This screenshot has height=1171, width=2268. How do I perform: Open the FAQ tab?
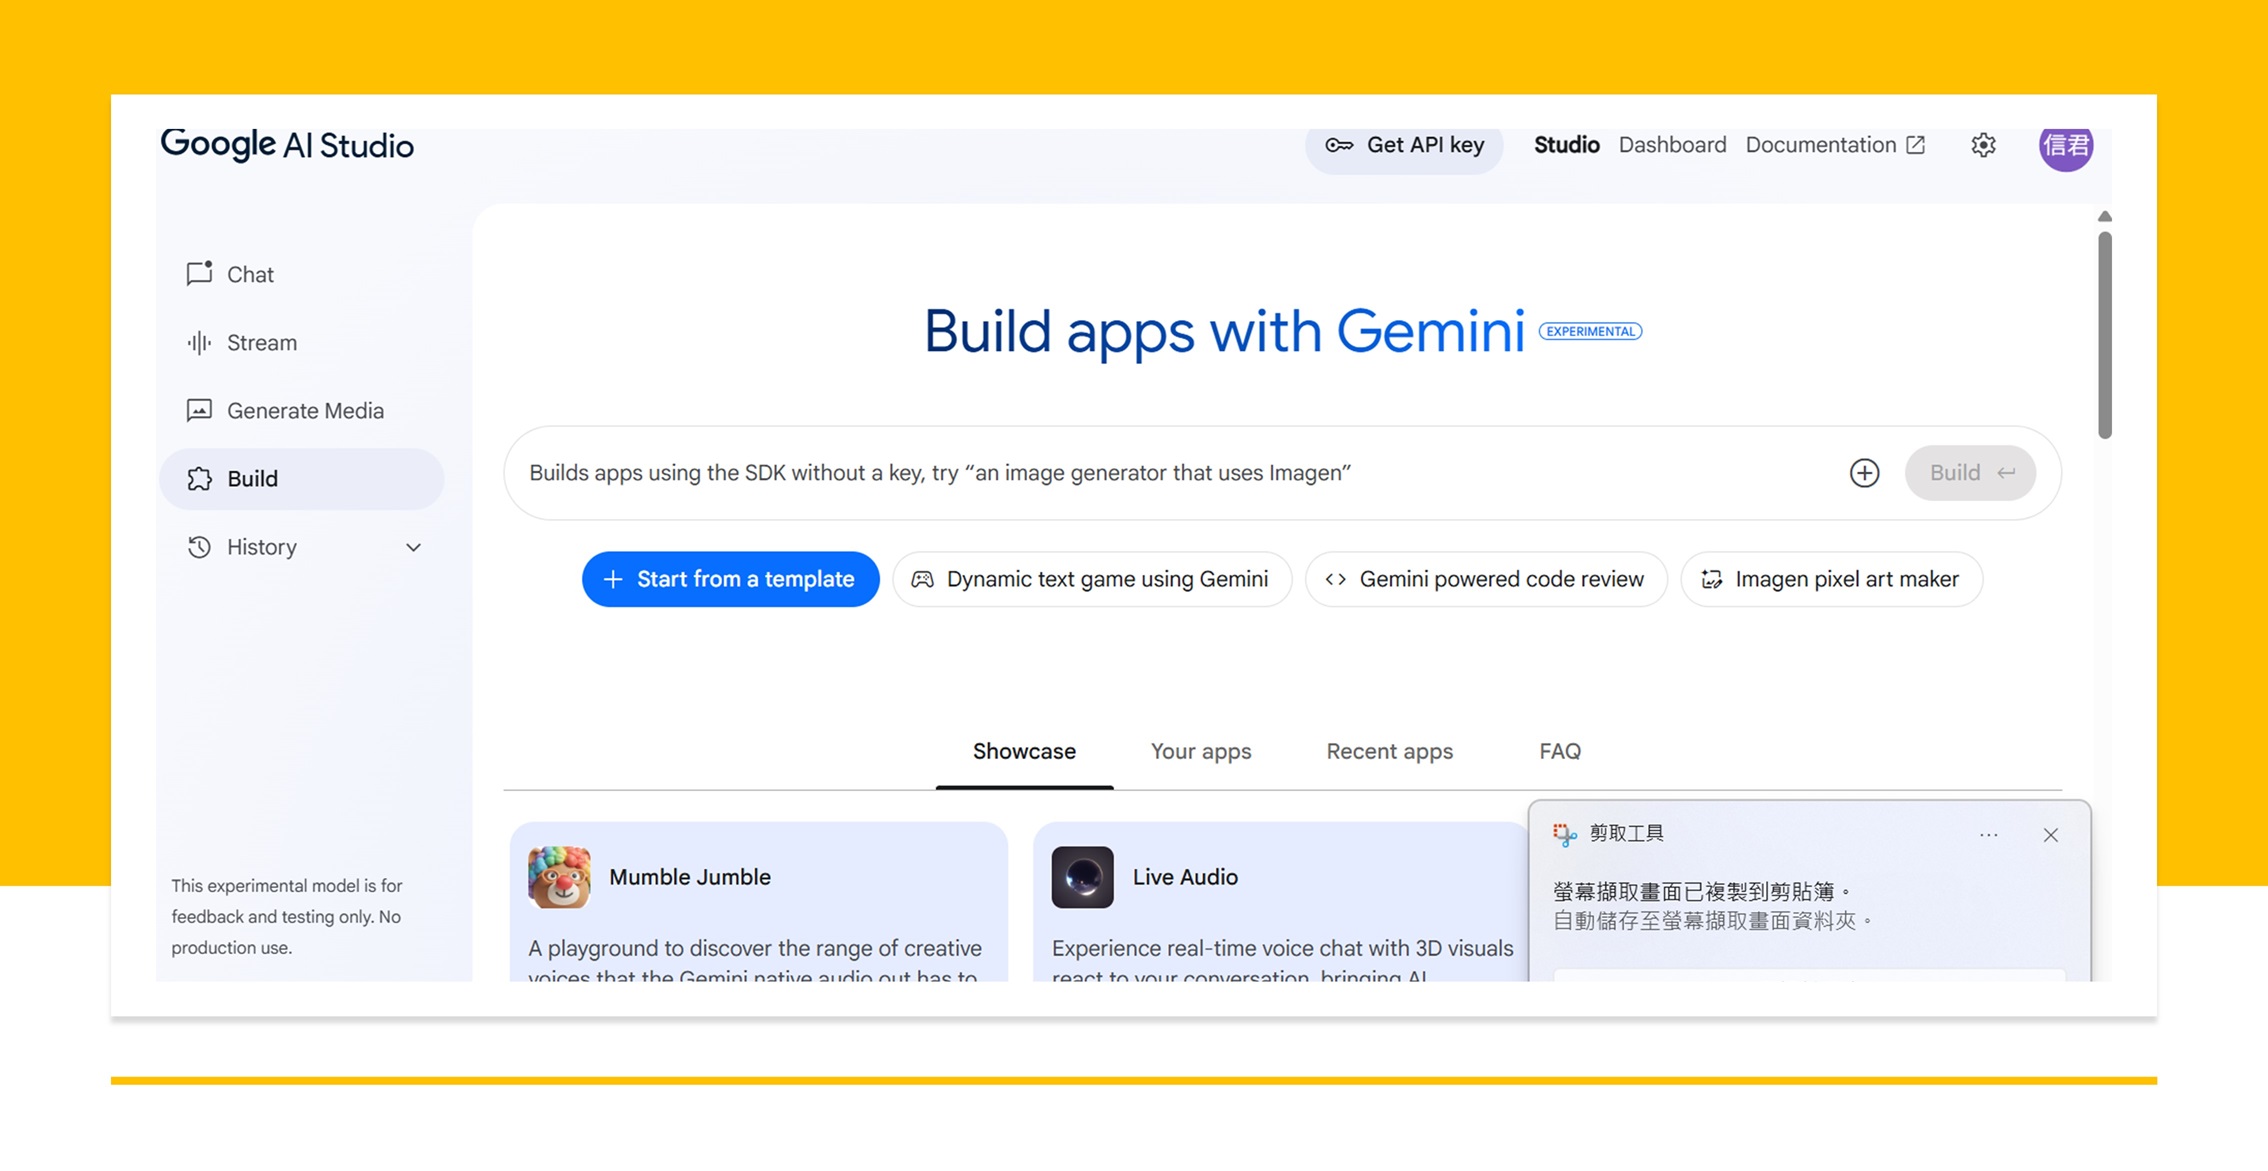coord(1560,751)
